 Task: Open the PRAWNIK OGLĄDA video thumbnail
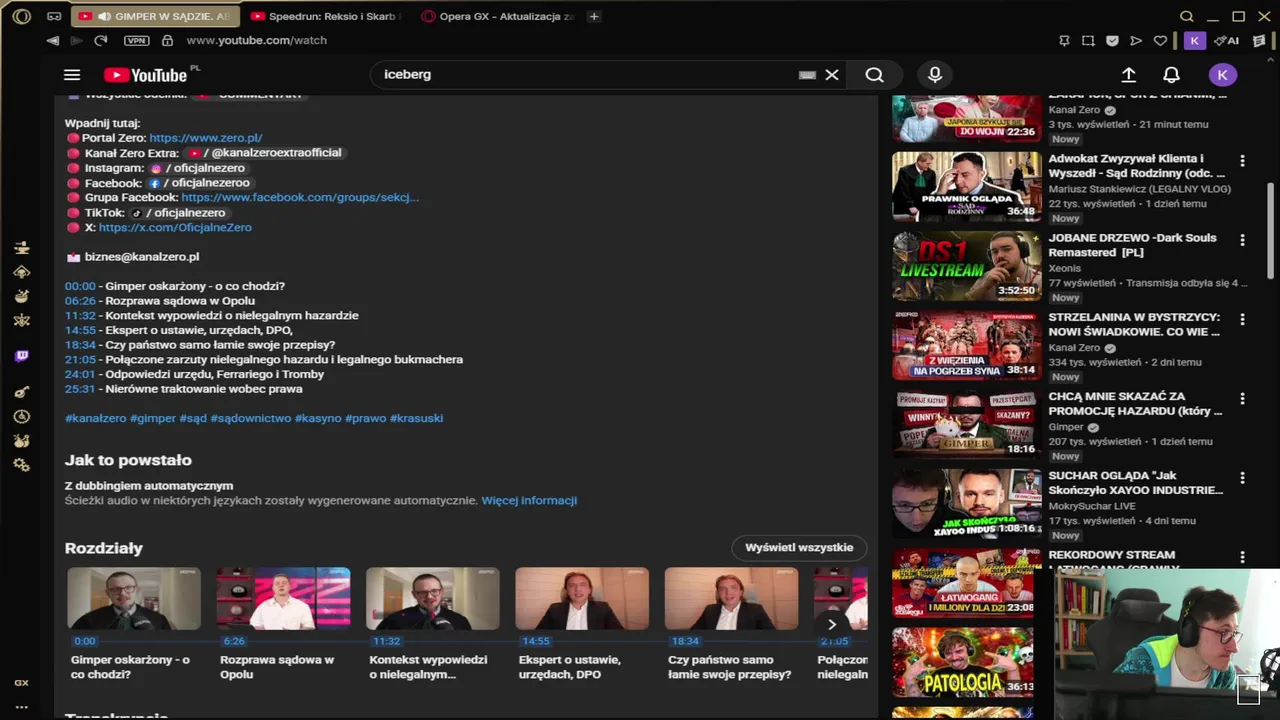[966, 186]
